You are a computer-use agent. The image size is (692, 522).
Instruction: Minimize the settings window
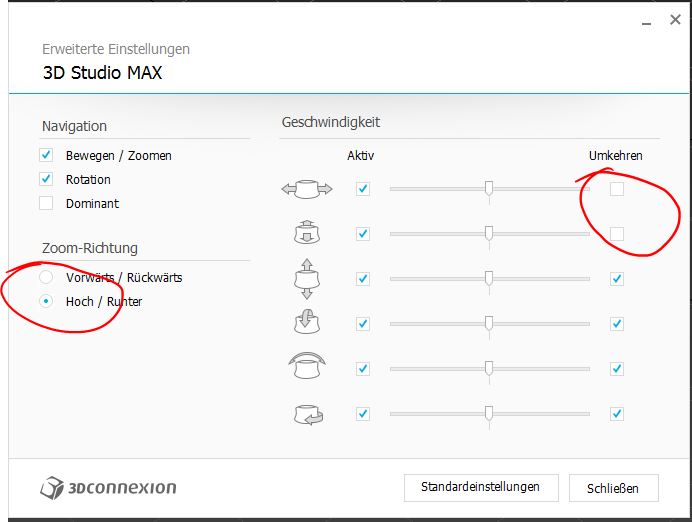(x=647, y=21)
